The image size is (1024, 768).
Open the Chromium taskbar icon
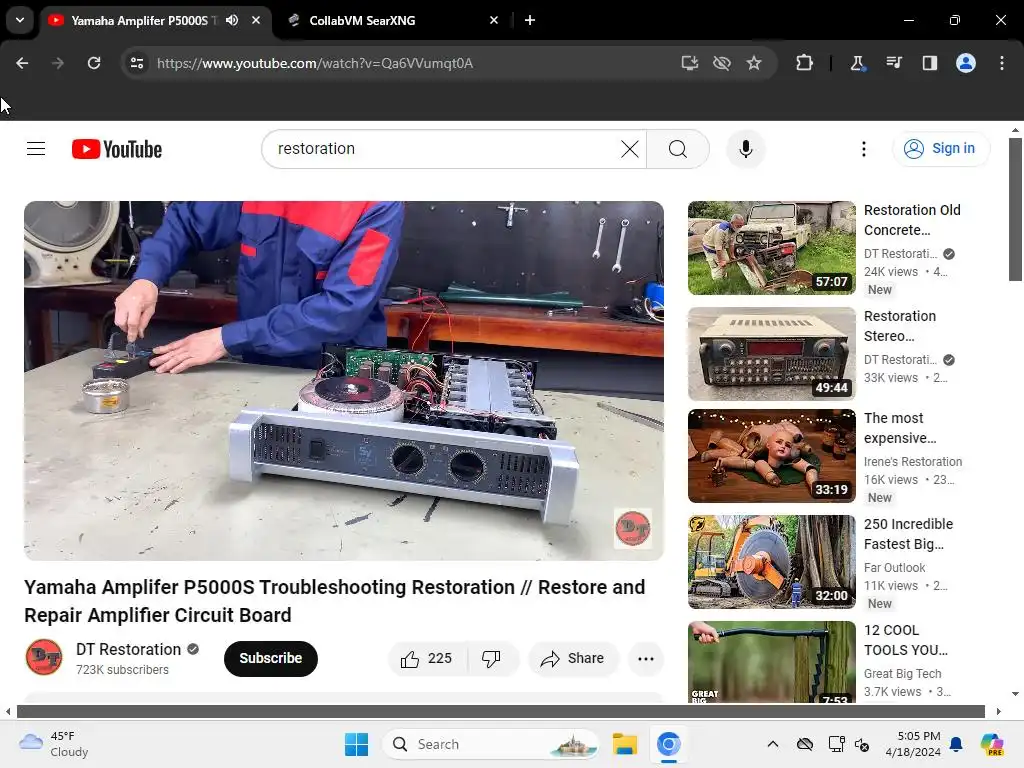tap(669, 744)
